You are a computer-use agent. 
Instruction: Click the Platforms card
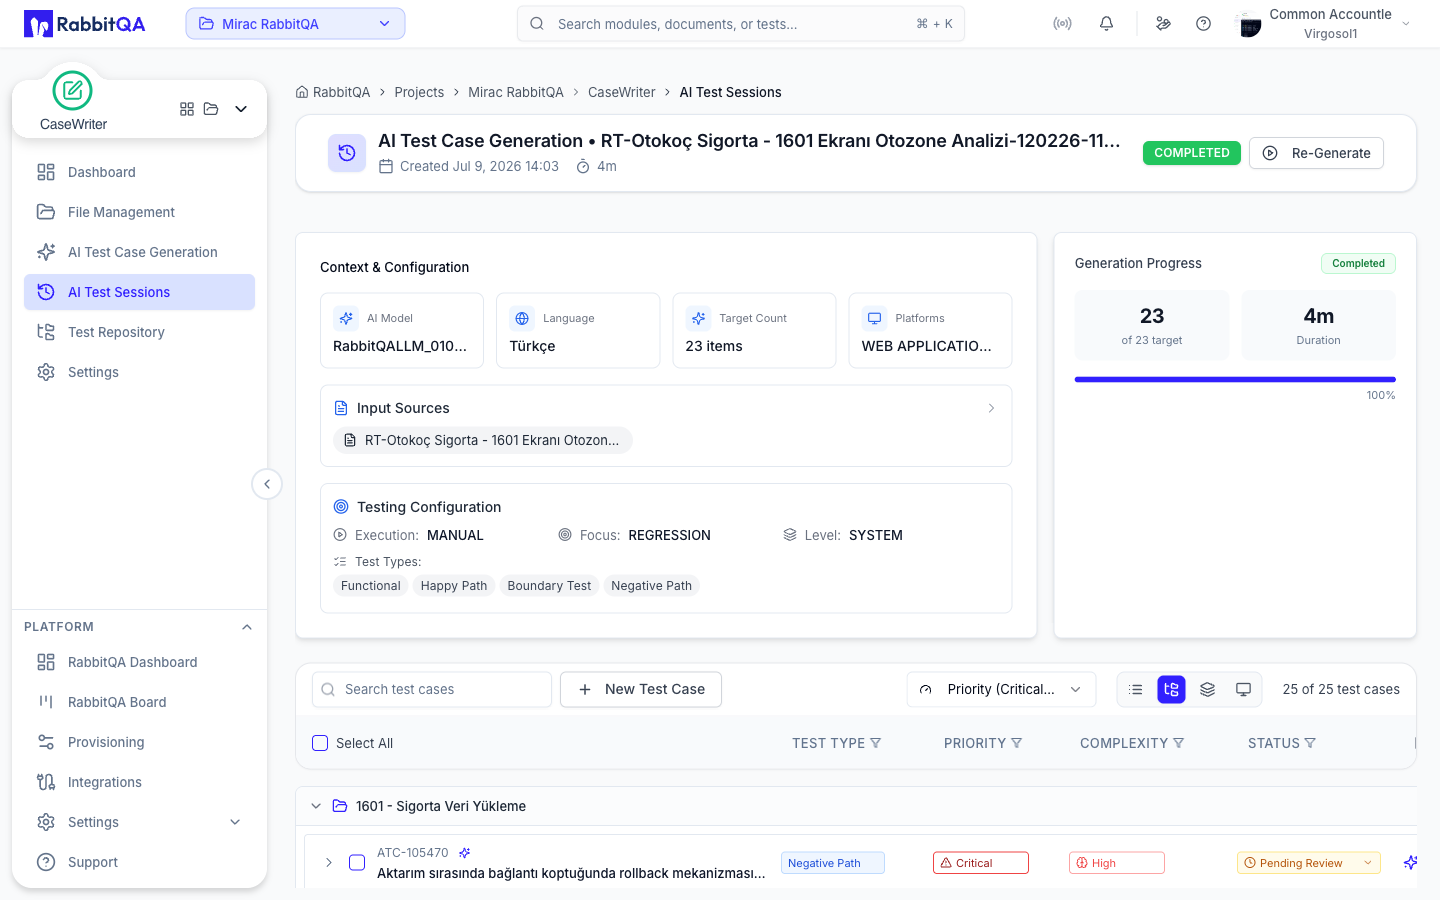930,331
